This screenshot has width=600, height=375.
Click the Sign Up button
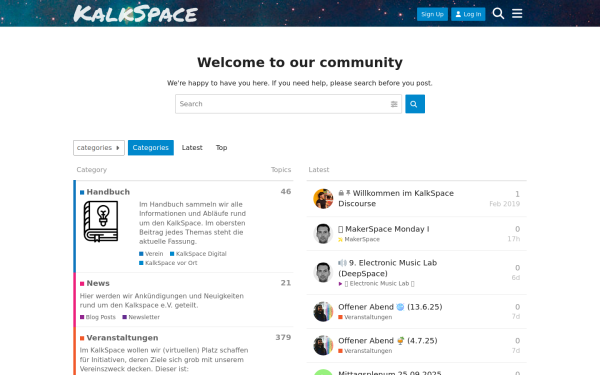point(432,14)
